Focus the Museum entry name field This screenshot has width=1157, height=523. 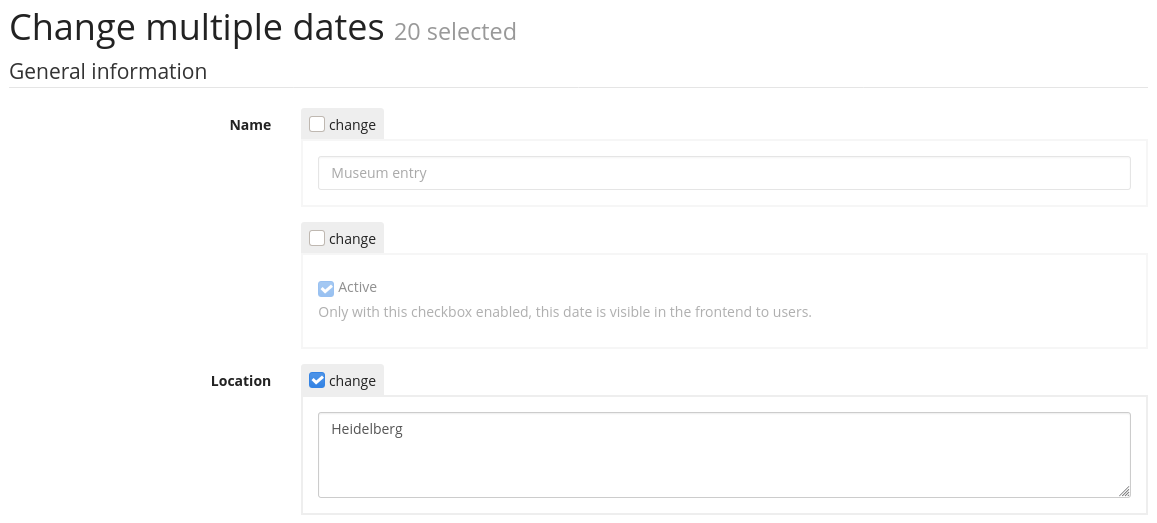[x=724, y=173]
